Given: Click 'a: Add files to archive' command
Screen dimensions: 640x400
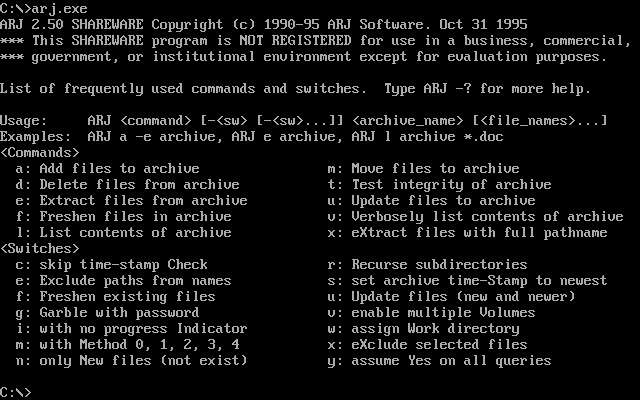Looking at the screenshot, I should tap(108, 169).
